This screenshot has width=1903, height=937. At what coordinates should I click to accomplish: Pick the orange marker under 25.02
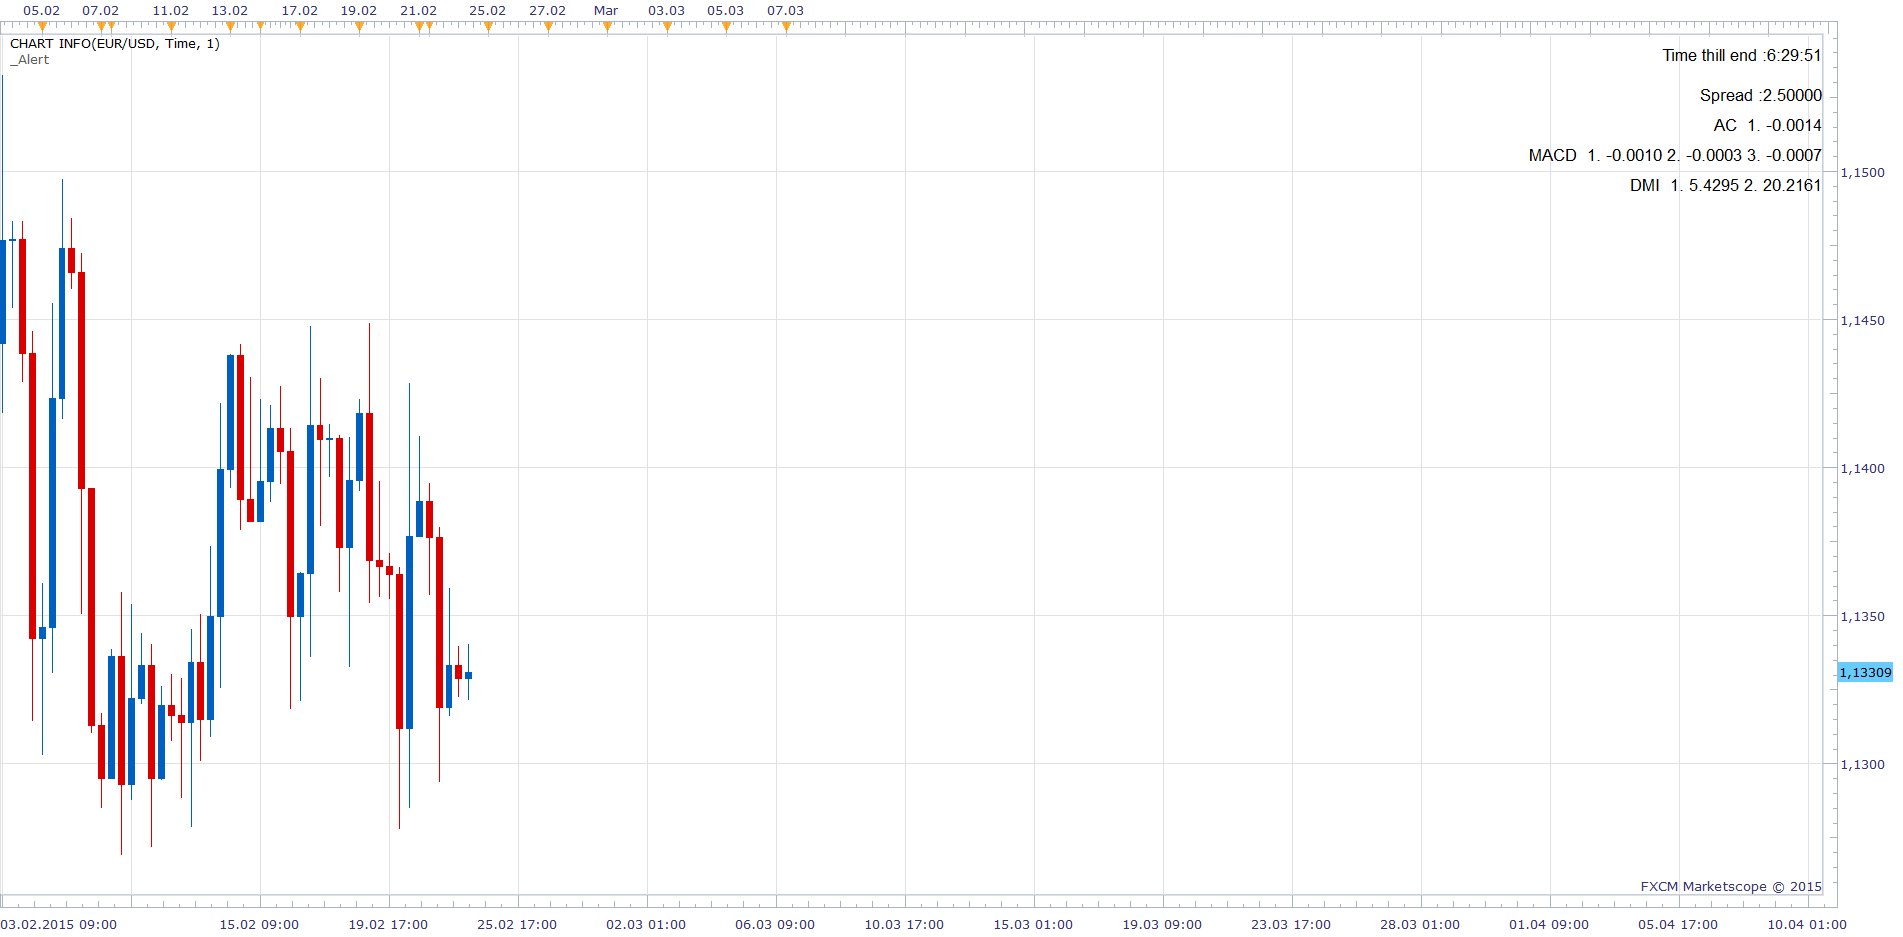(x=488, y=27)
